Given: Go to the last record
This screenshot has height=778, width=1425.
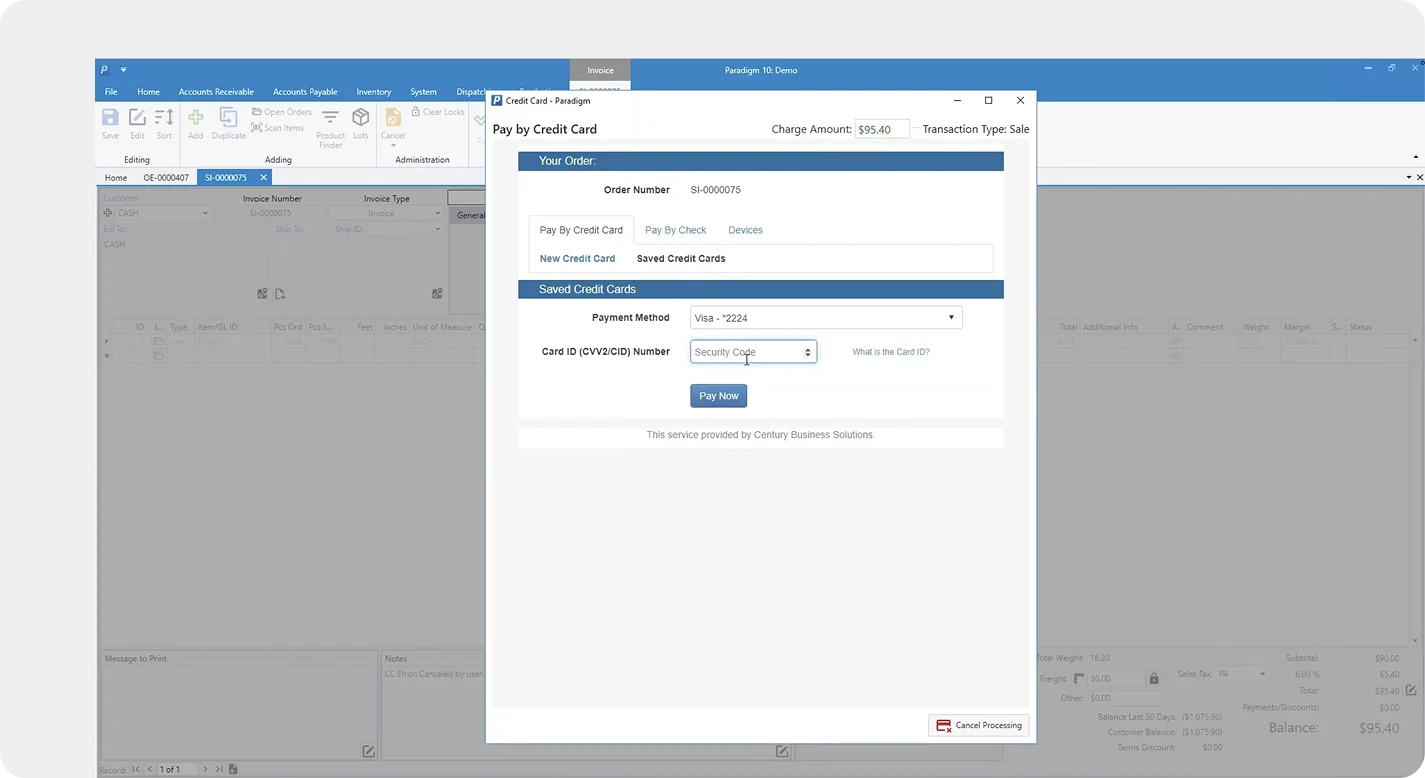Looking at the screenshot, I should [x=219, y=769].
